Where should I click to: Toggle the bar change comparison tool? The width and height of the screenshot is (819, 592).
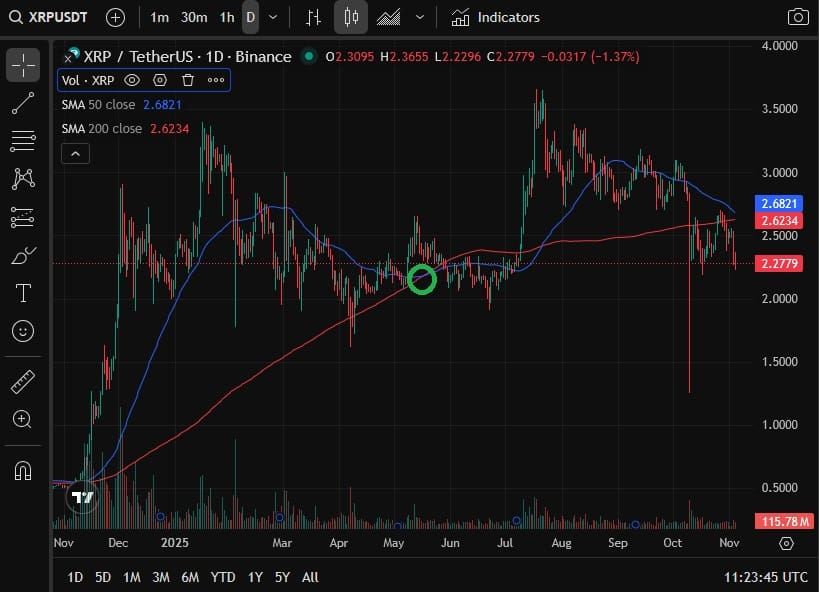[311, 17]
